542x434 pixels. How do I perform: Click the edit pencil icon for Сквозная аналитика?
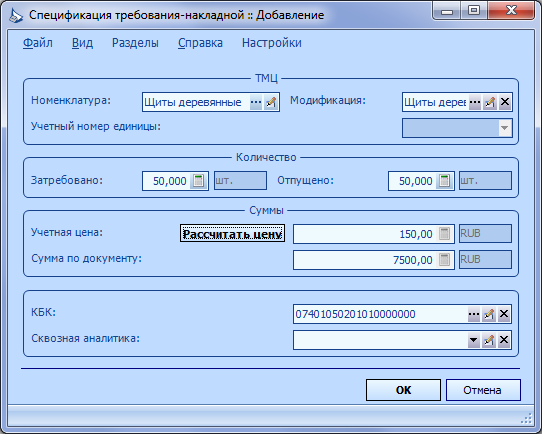click(489, 340)
